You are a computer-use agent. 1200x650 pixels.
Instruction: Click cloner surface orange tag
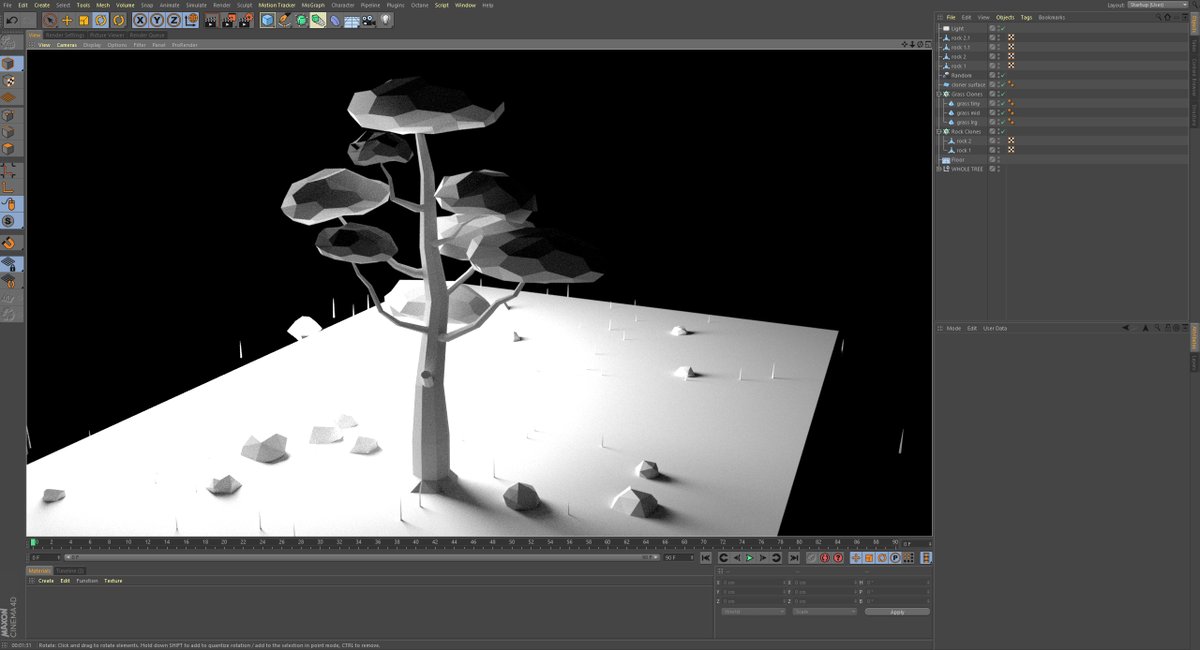pyautogui.click(x=1011, y=85)
